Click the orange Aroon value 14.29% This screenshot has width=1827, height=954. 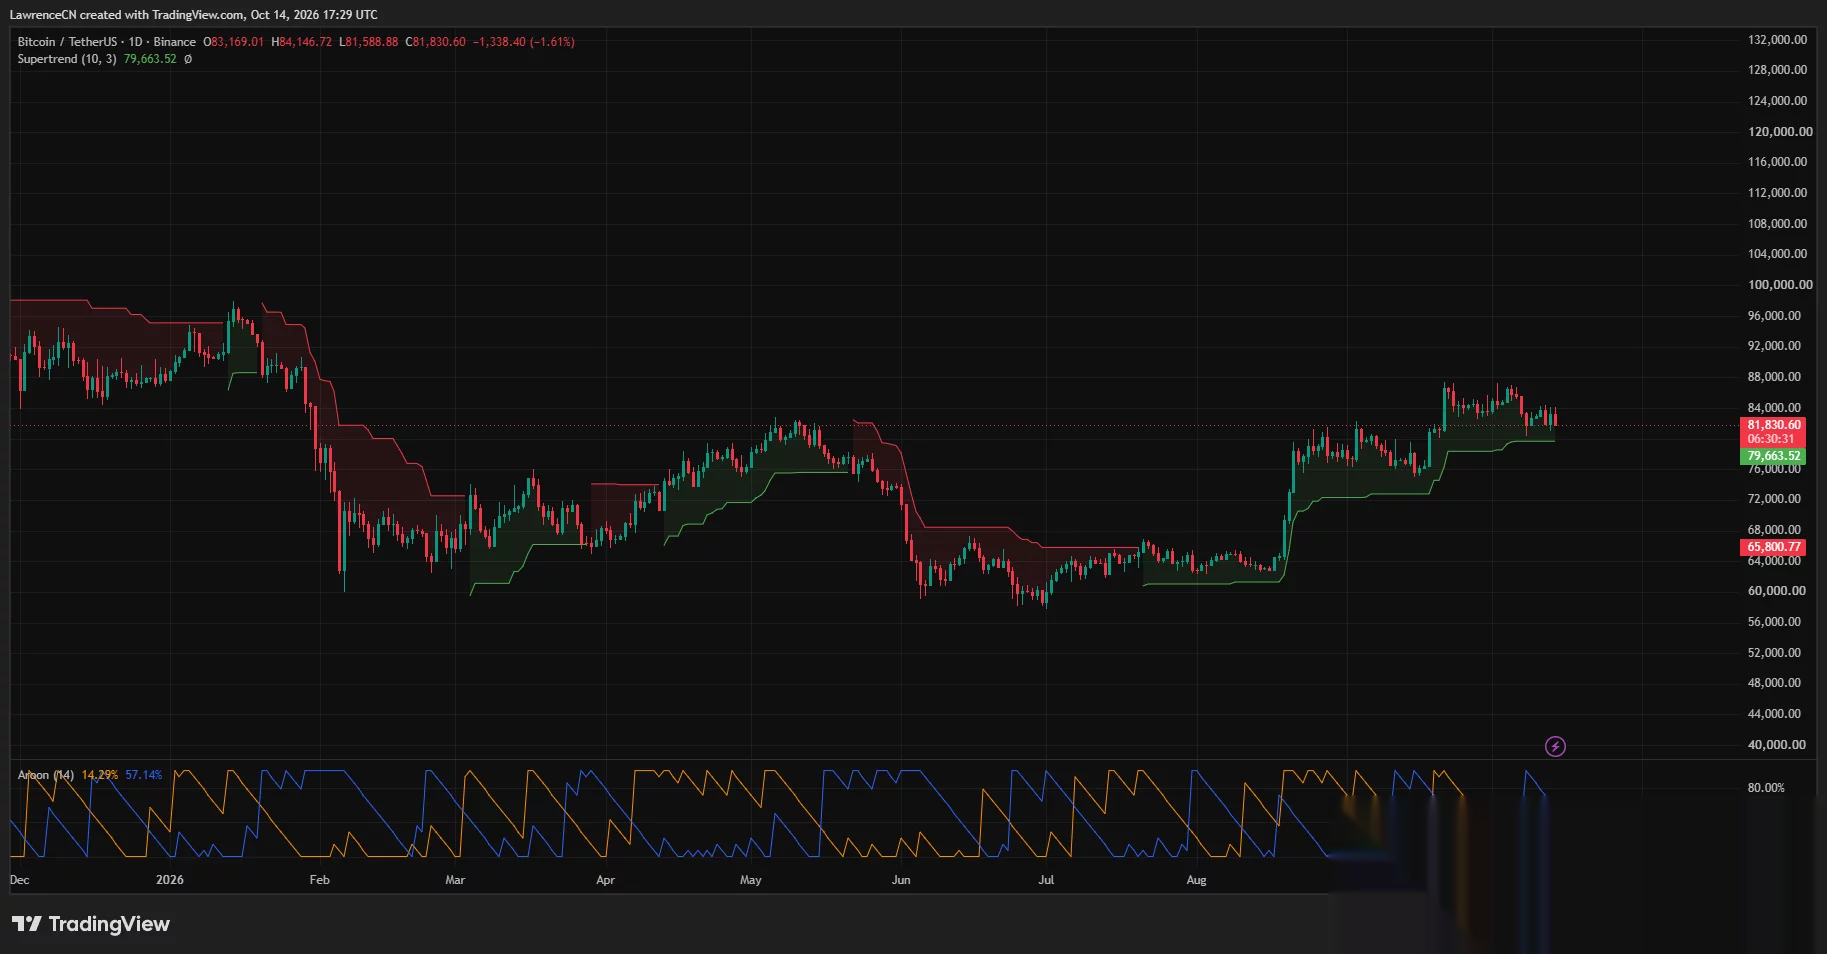click(100, 775)
